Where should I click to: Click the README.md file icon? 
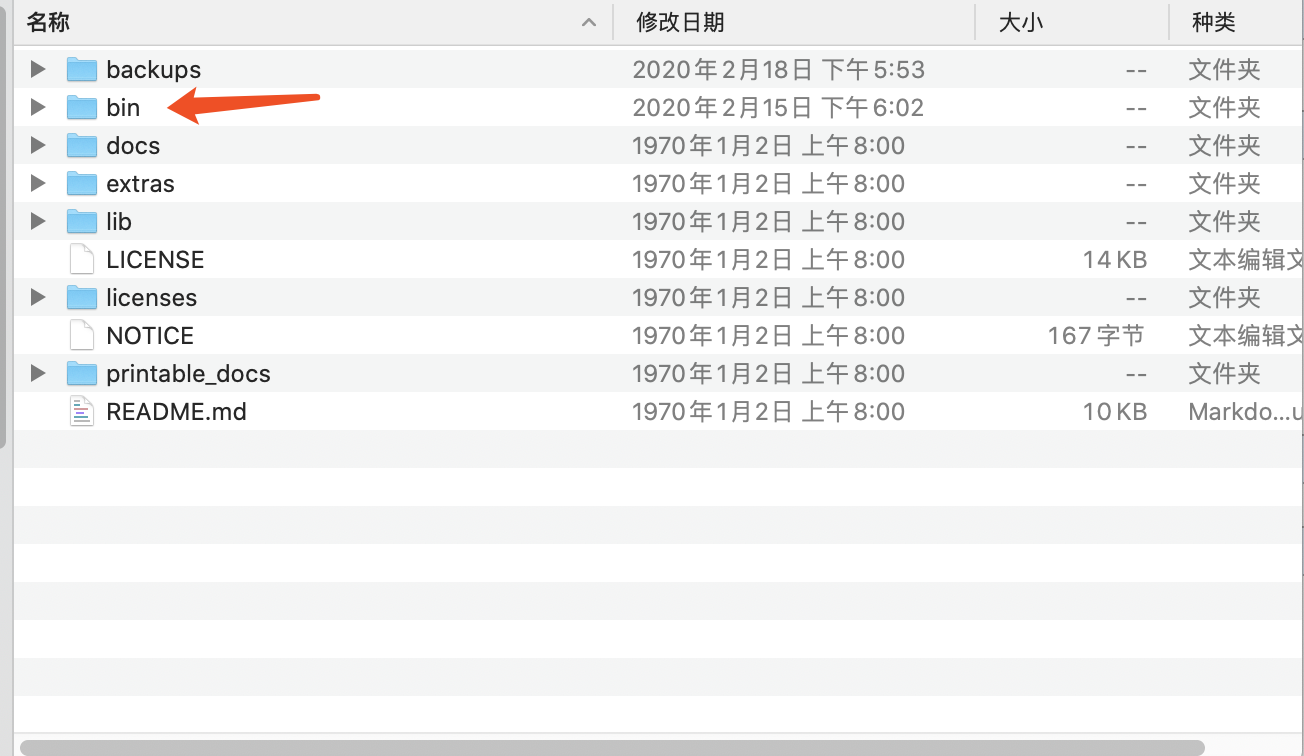click(81, 411)
